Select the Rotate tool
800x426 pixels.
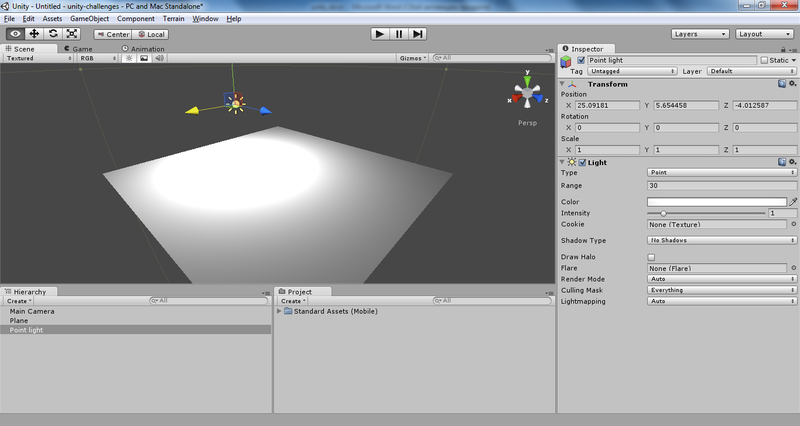pos(53,34)
